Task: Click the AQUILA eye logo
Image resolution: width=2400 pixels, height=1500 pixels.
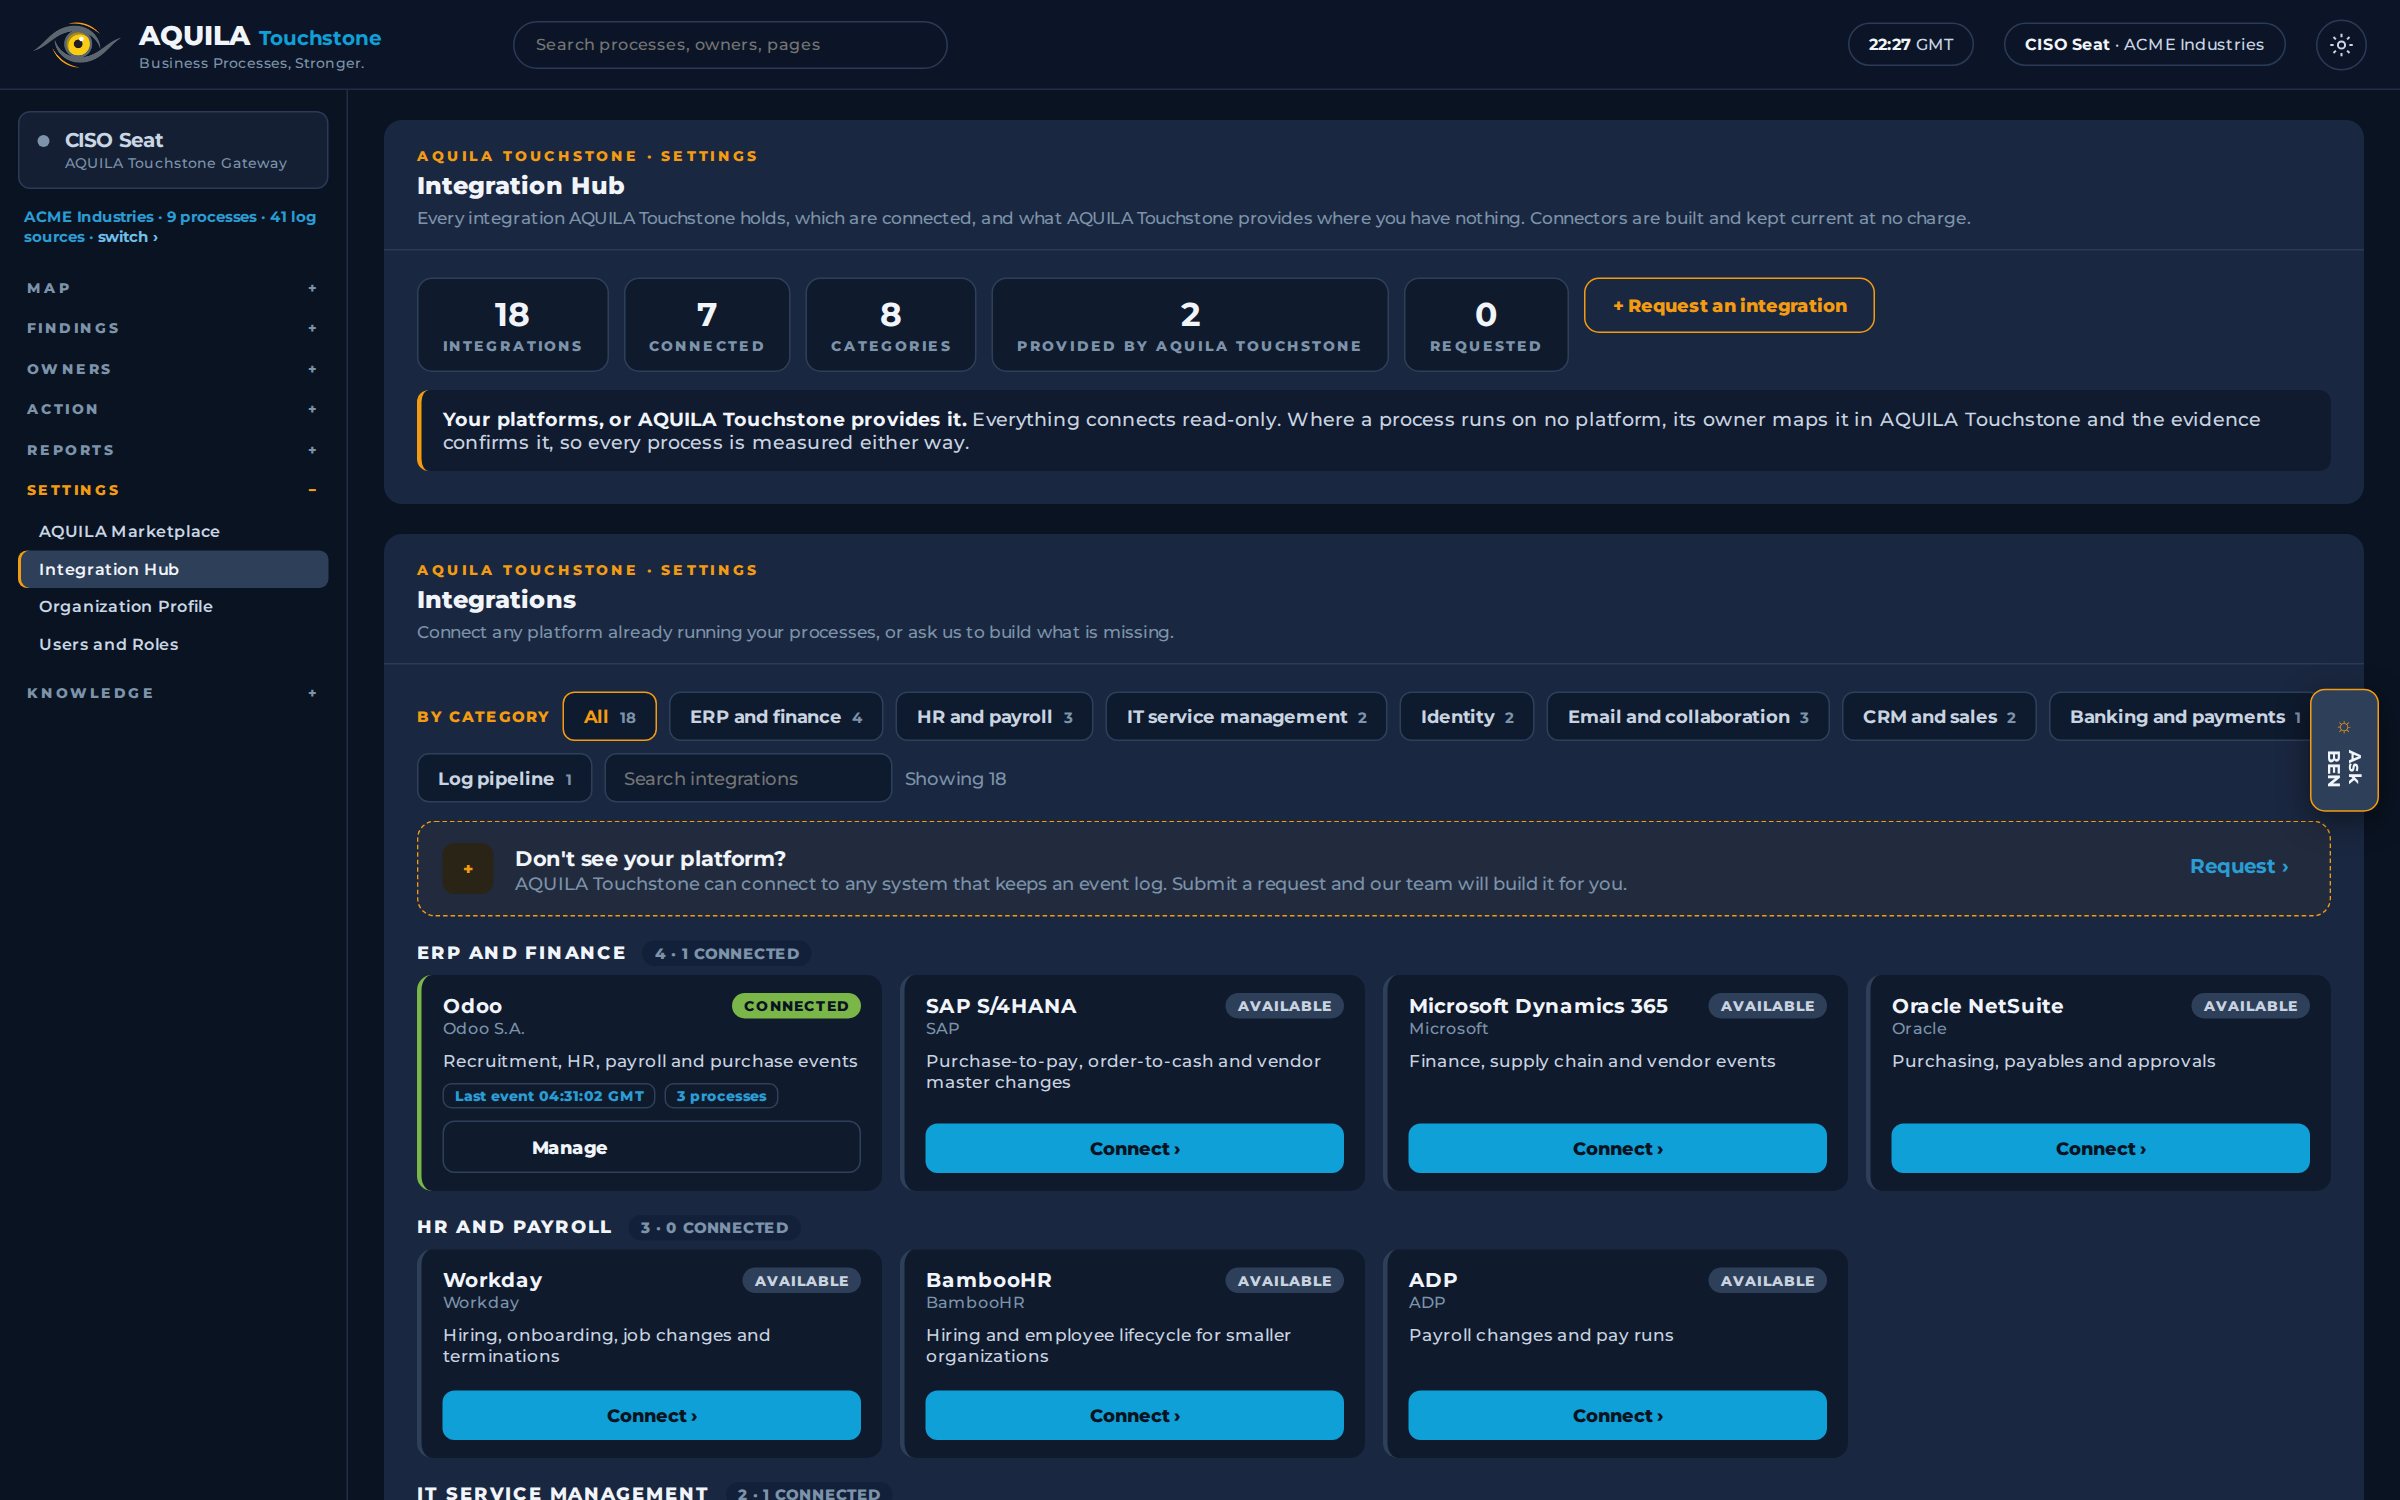Action: click(x=76, y=44)
